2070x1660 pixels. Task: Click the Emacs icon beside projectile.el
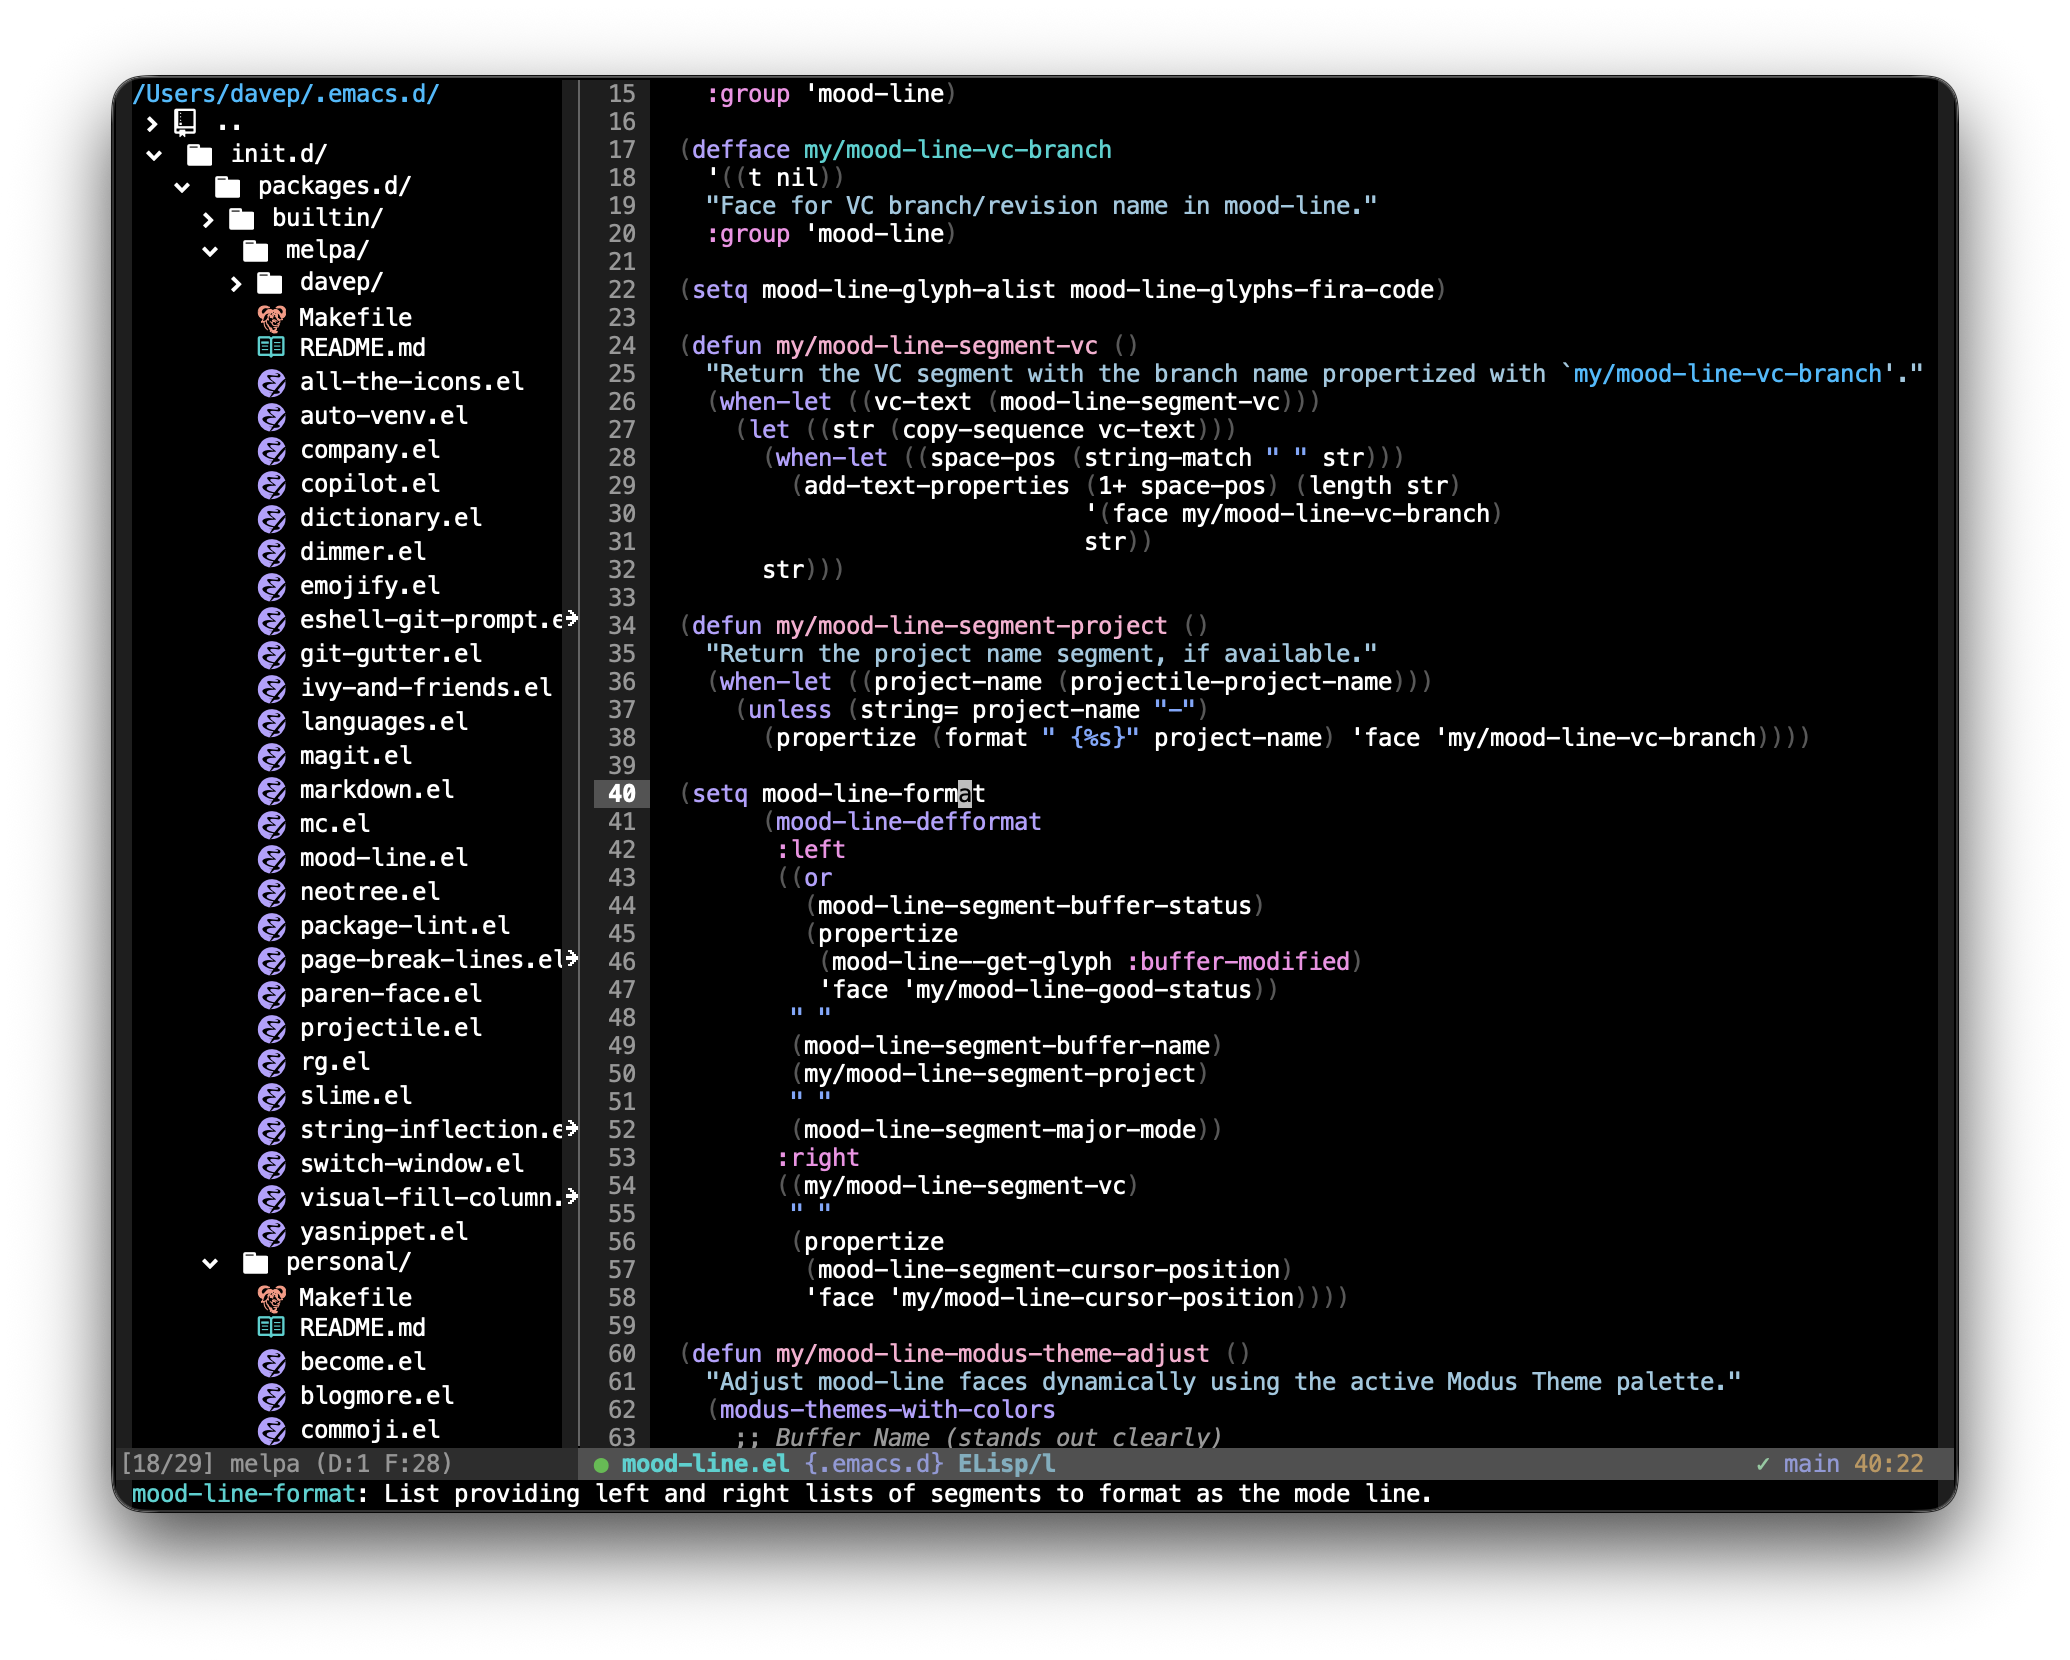tap(272, 1028)
